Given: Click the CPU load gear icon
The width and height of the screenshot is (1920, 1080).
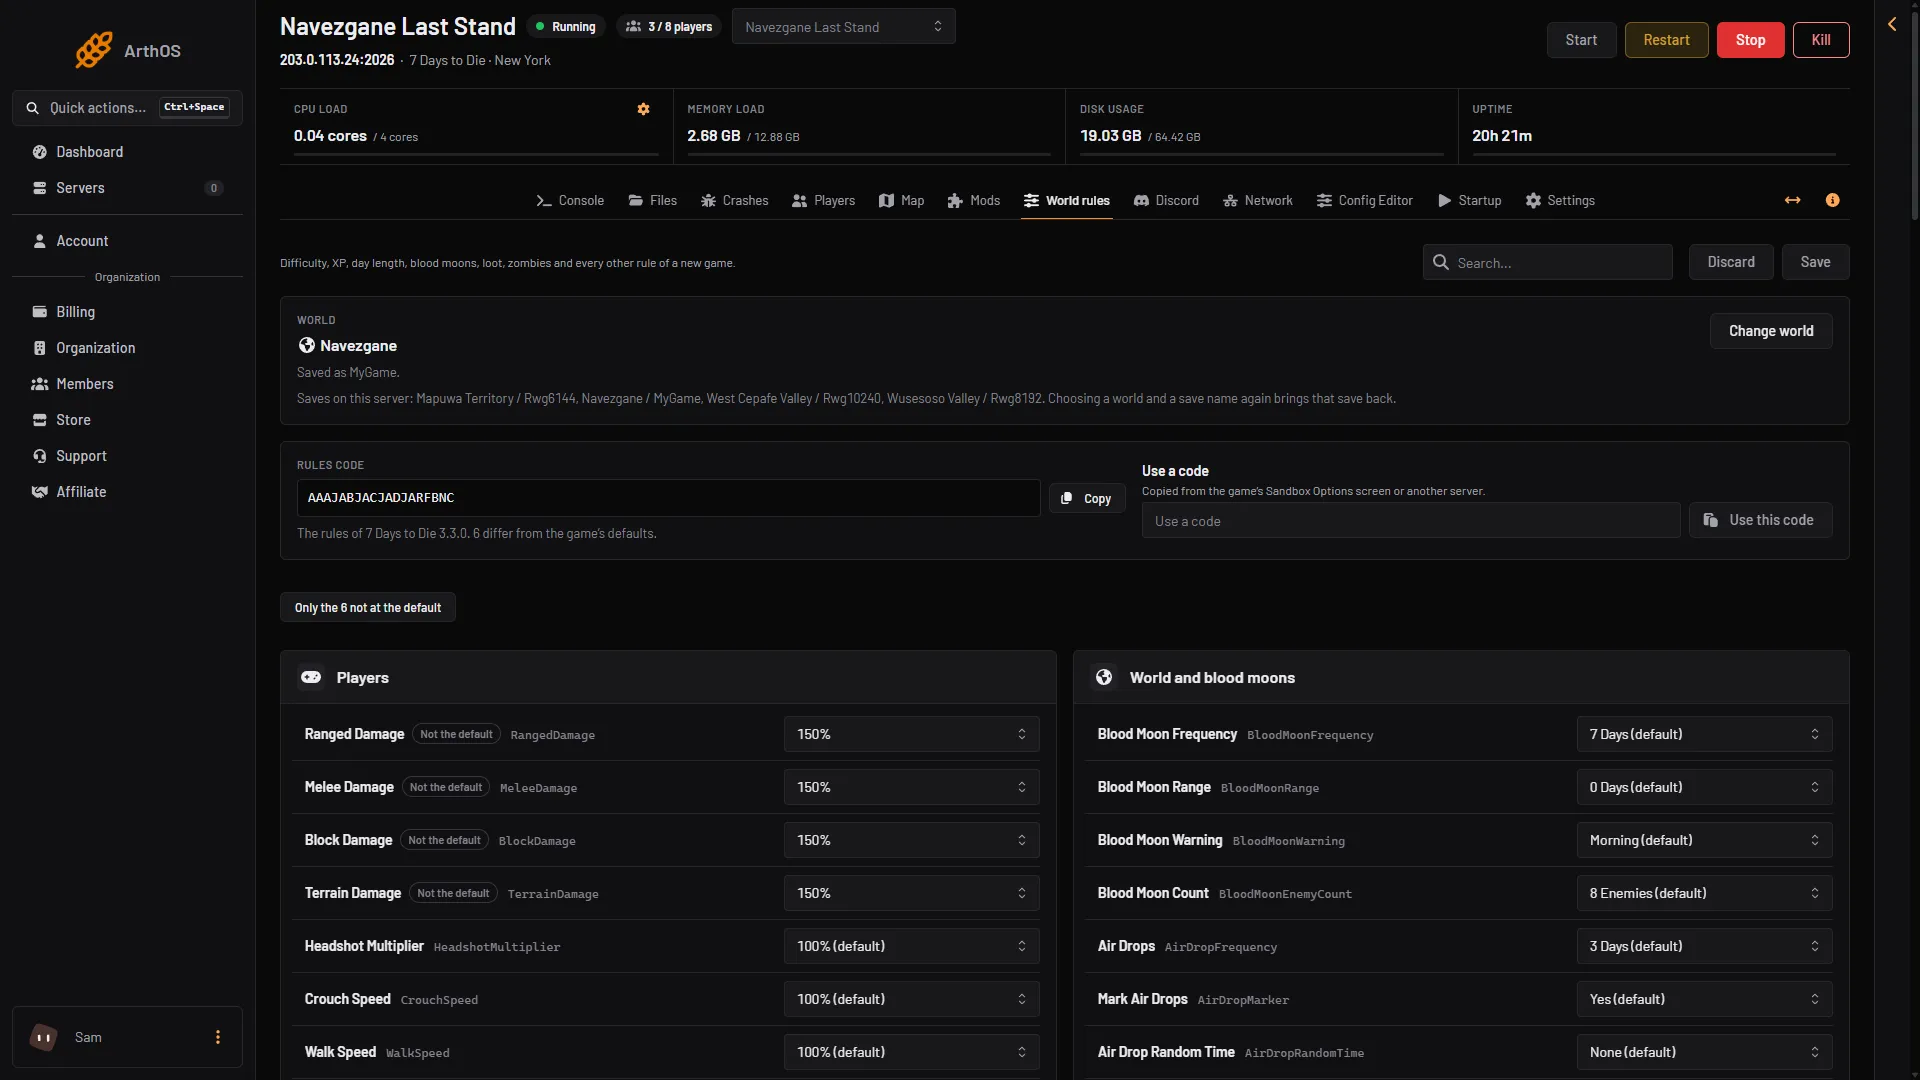Looking at the screenshot, I should [x=643, y=109].
